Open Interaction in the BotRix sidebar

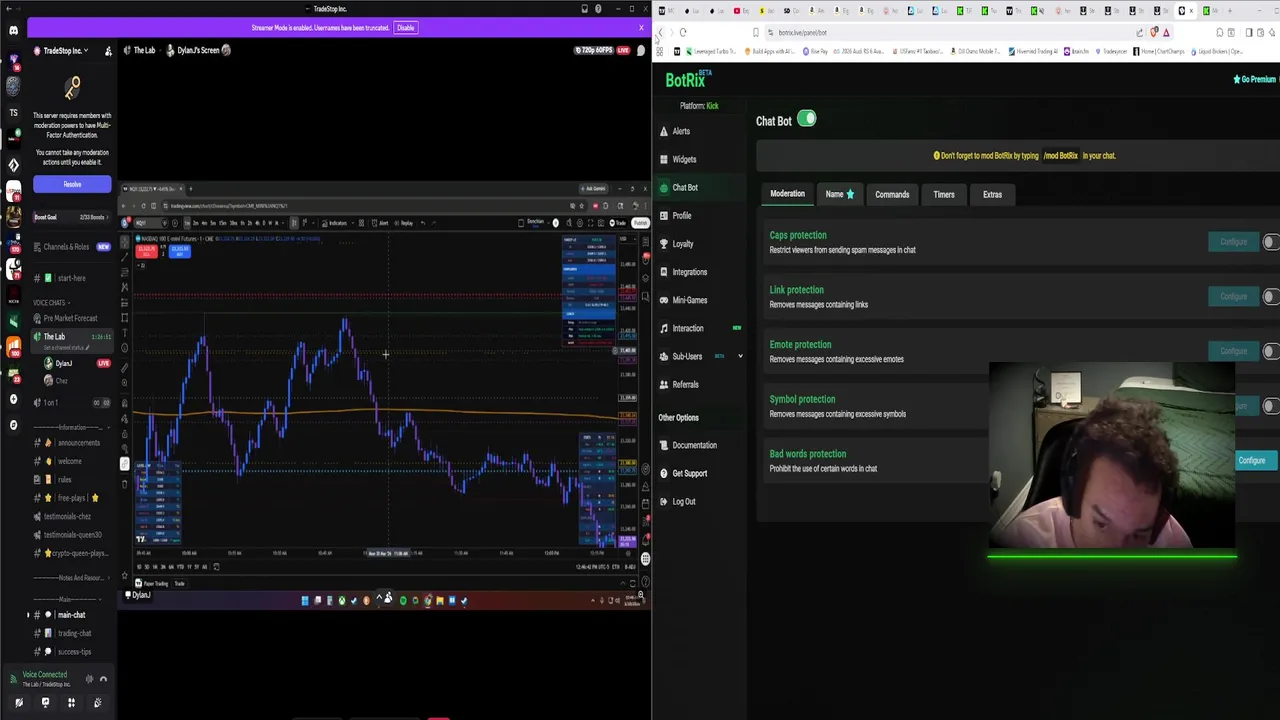[x=687, y=328]
